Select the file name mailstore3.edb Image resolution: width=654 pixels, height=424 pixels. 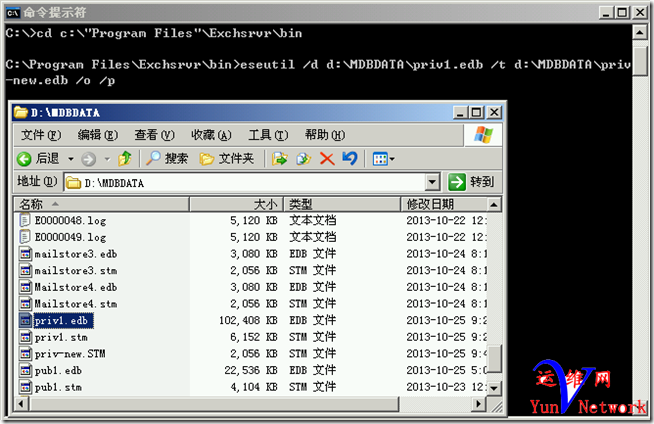pos(75,254)
